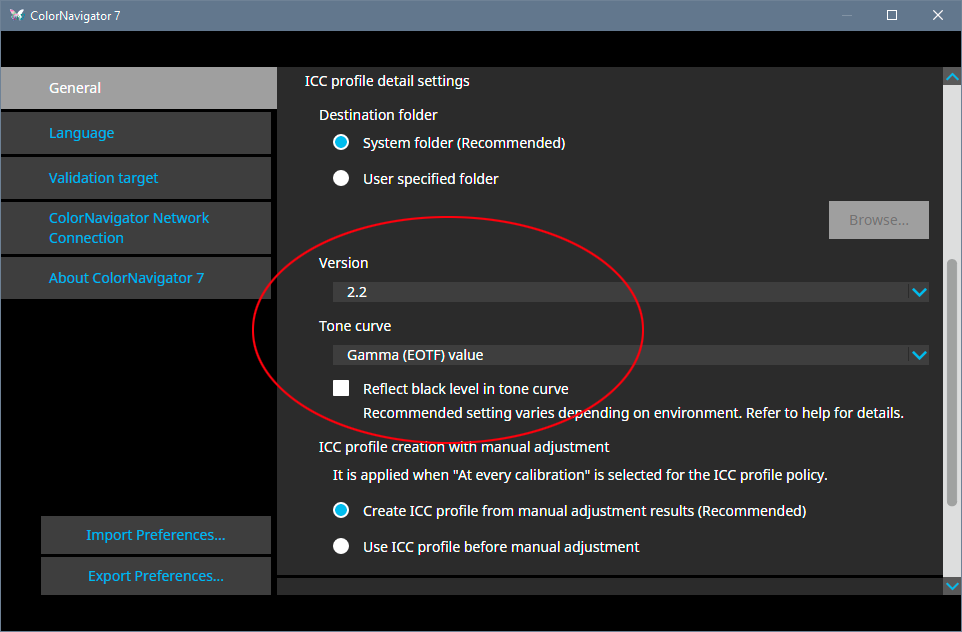
Task: Click the scroll-down chevron below the scrollbar
Action: [952, 585]
